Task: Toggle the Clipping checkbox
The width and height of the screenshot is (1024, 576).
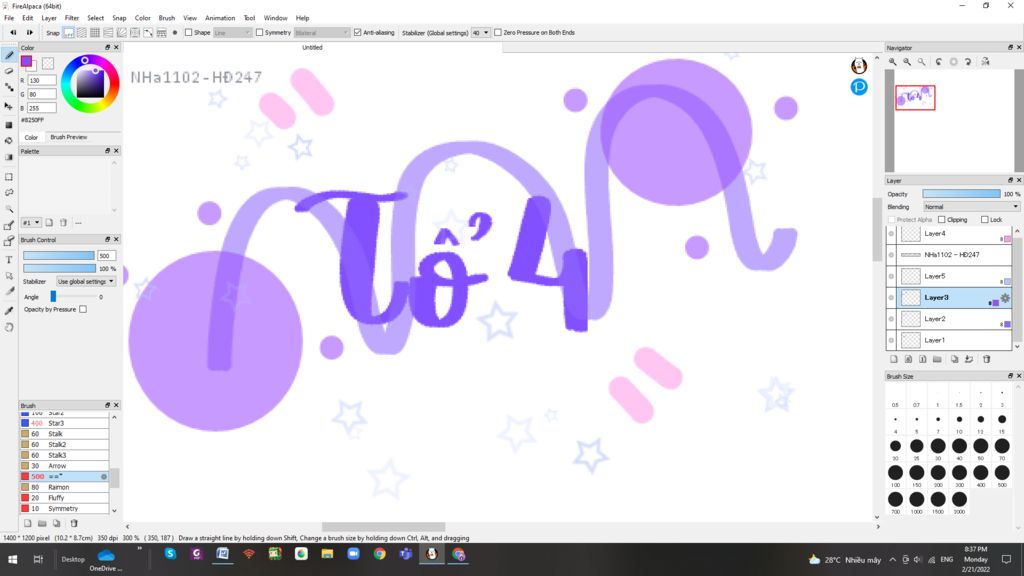Action: tap(942, 219)
